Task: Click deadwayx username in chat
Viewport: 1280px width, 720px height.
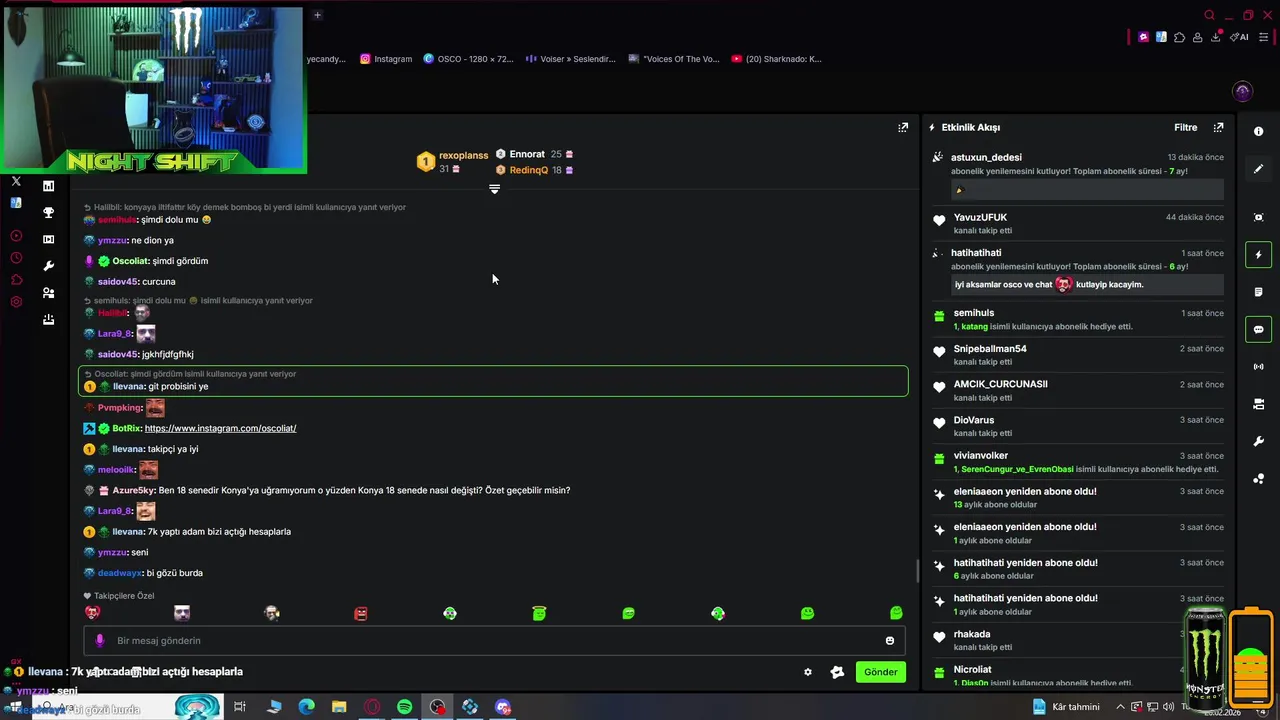Action: click(x=120, y=573)
